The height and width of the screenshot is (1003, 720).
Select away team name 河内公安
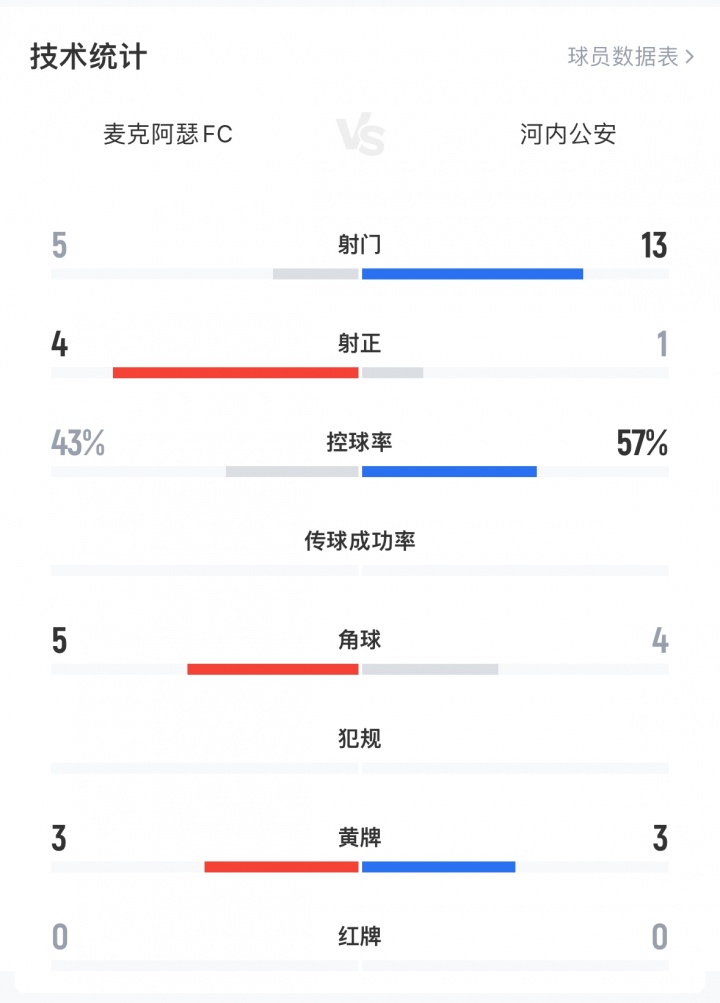568,134
